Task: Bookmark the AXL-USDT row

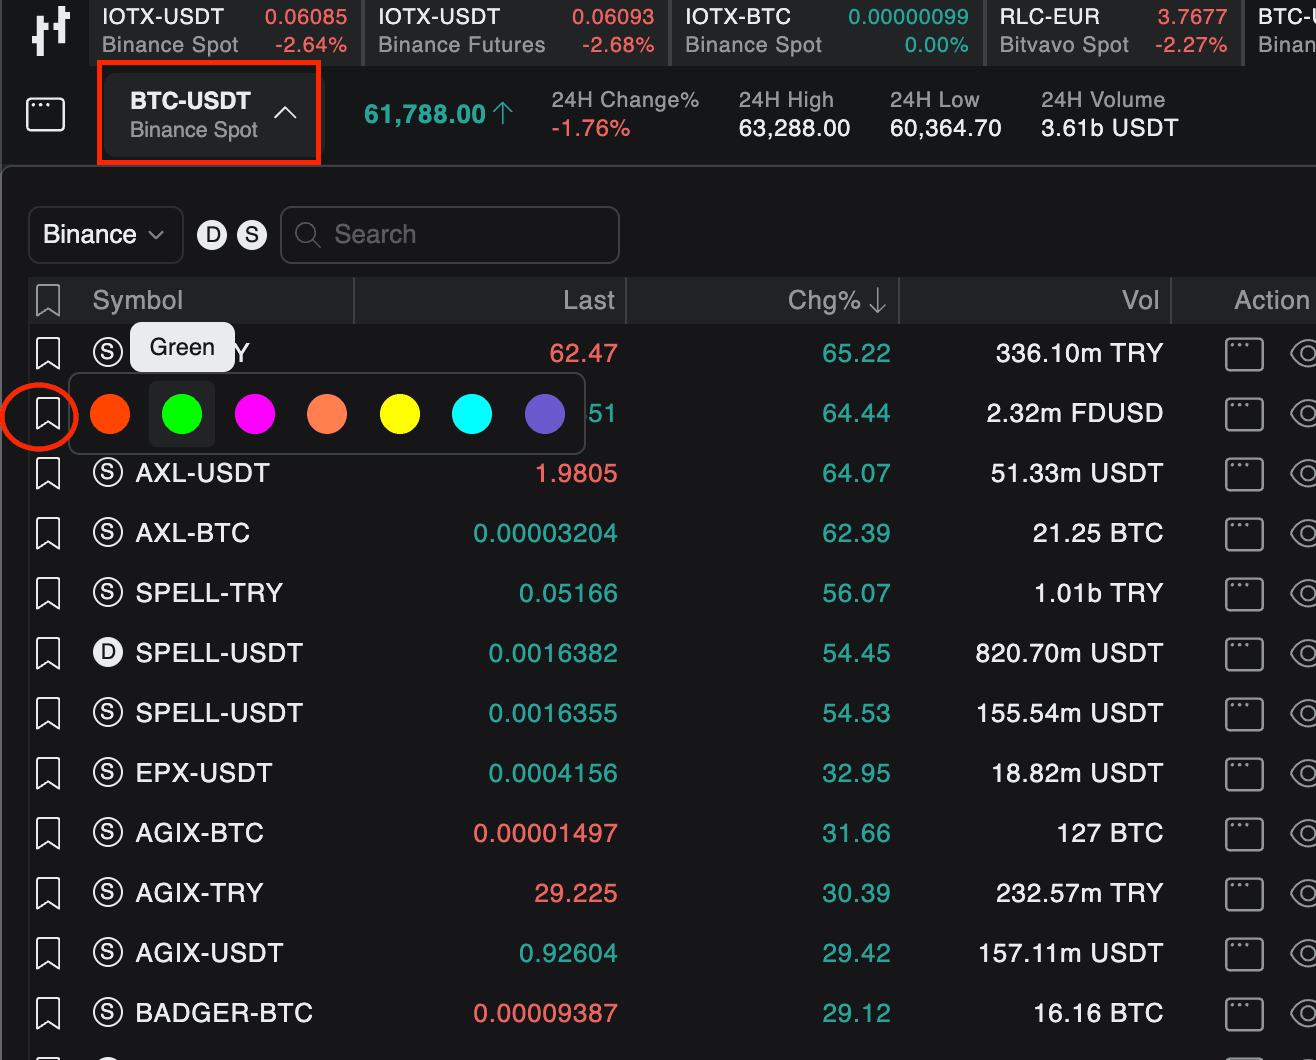Action: click(48, 473)
